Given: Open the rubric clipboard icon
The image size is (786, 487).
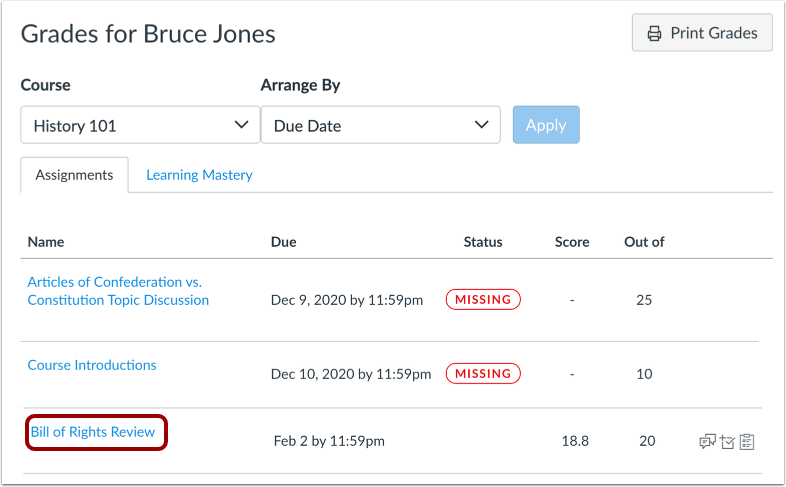Looking at the screenshot, I should point(746,441).
